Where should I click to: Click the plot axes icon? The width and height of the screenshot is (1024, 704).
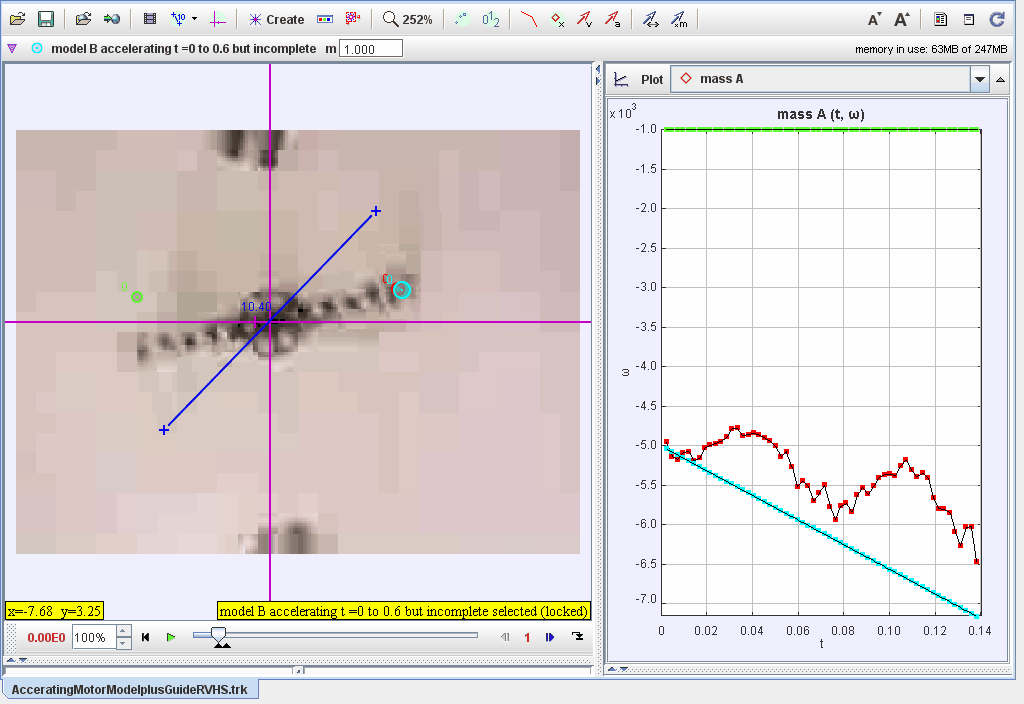[621, 80]
